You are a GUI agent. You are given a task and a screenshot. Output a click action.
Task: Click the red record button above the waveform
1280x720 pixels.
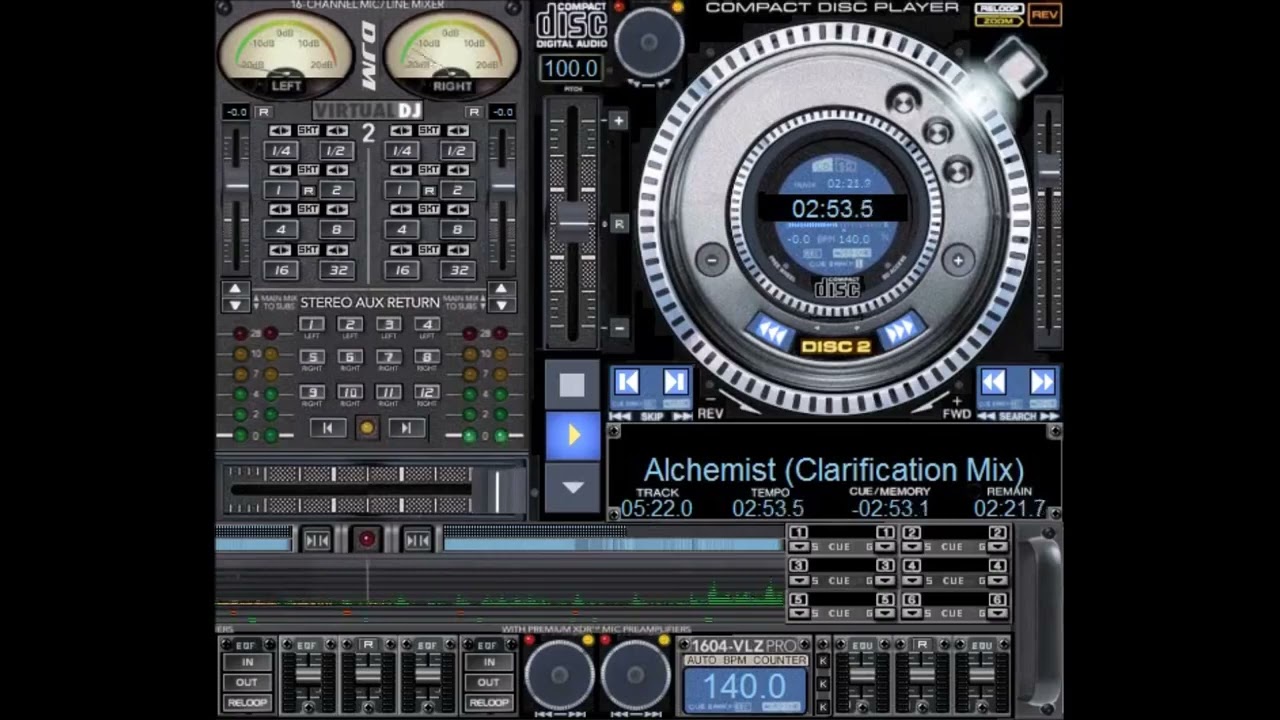coord(367,540)
